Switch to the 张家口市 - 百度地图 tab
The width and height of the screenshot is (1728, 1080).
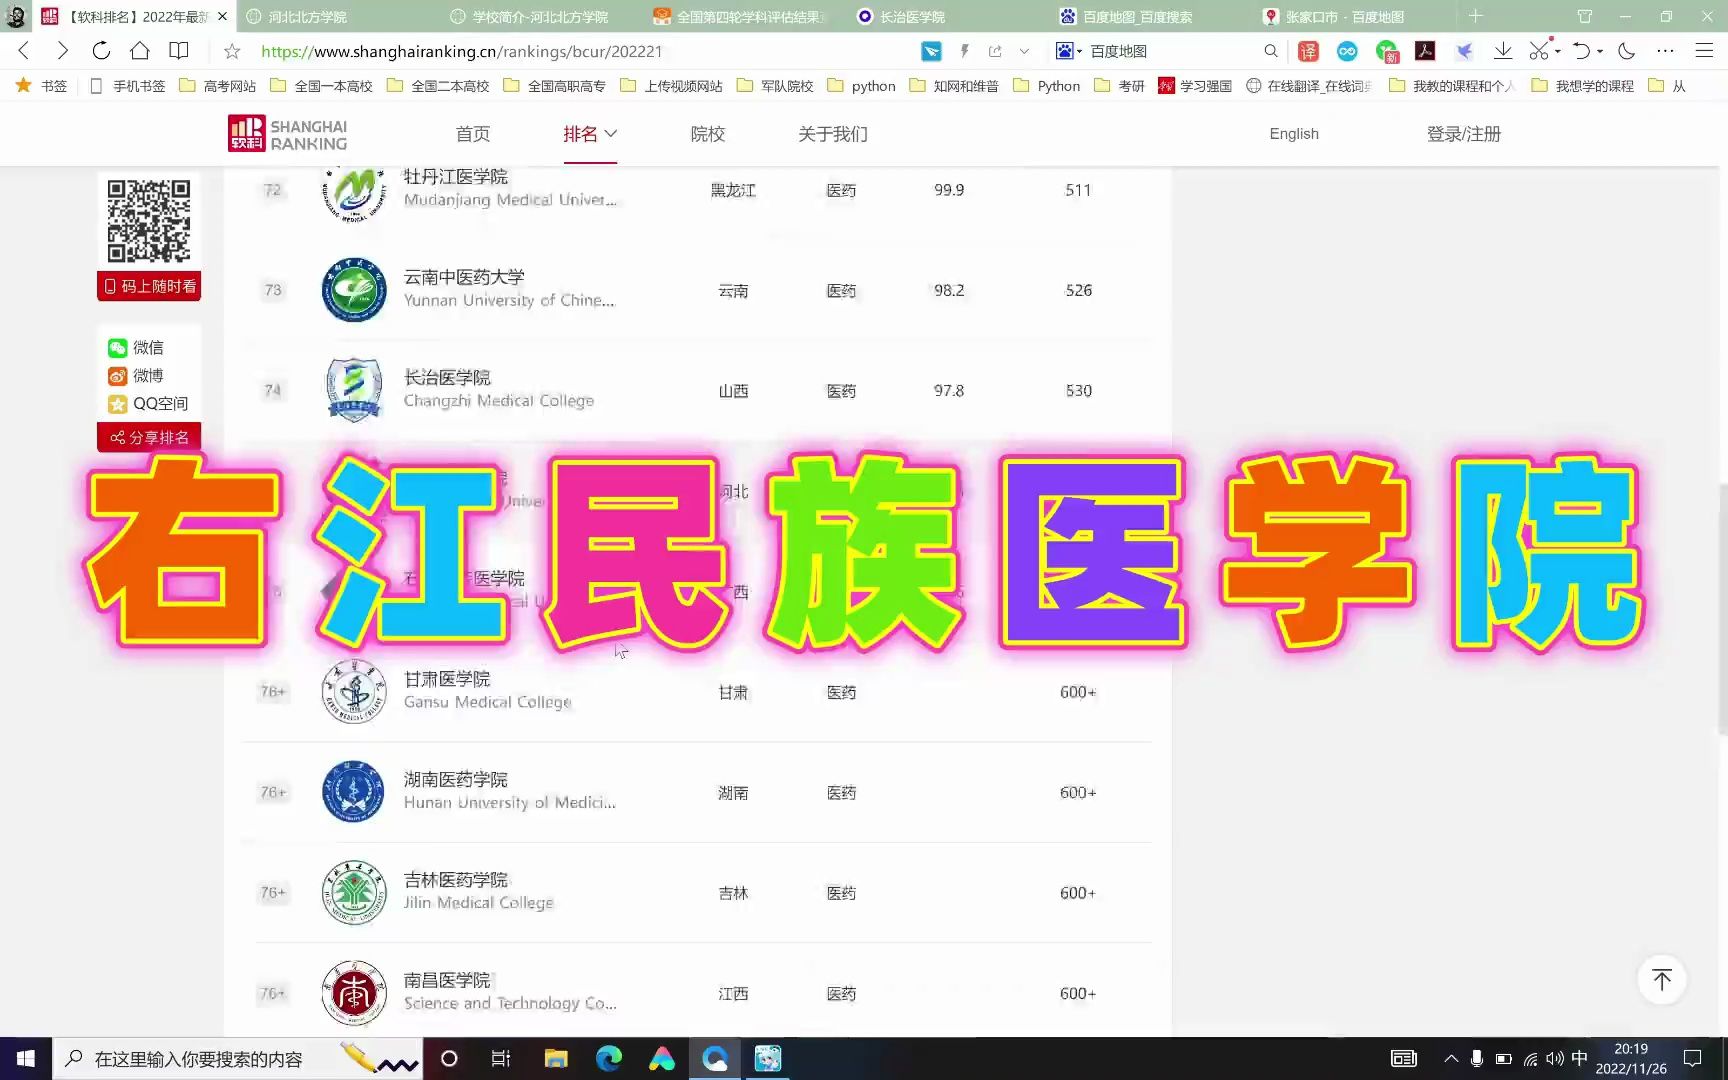click(x=1344, y=17)
